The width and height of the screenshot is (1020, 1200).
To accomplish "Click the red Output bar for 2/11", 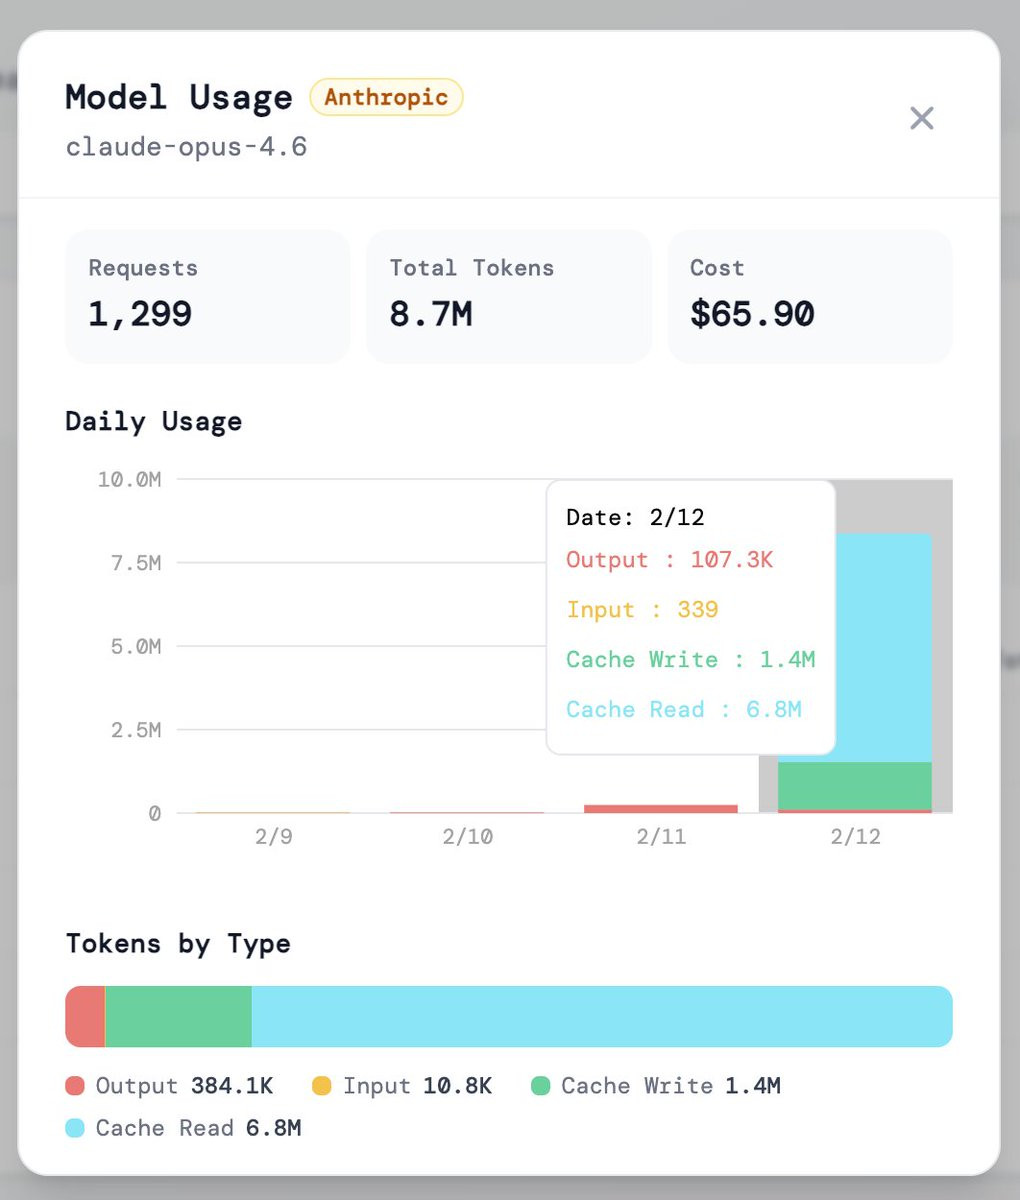I will pos(661,808).
